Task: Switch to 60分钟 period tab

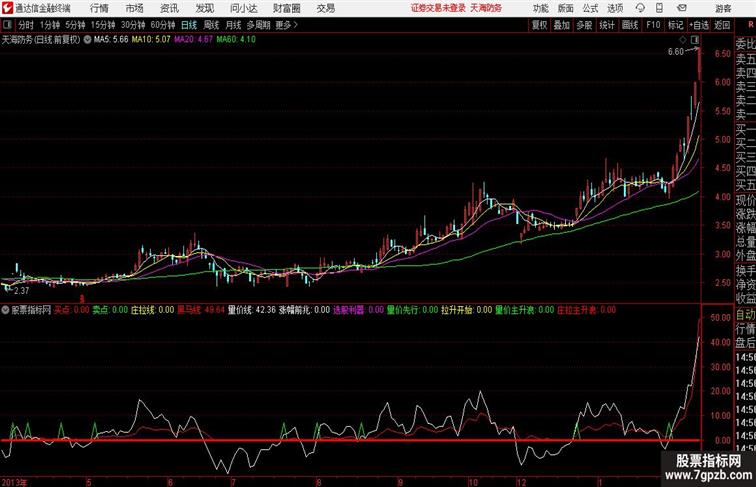Action: click(163, 25)
